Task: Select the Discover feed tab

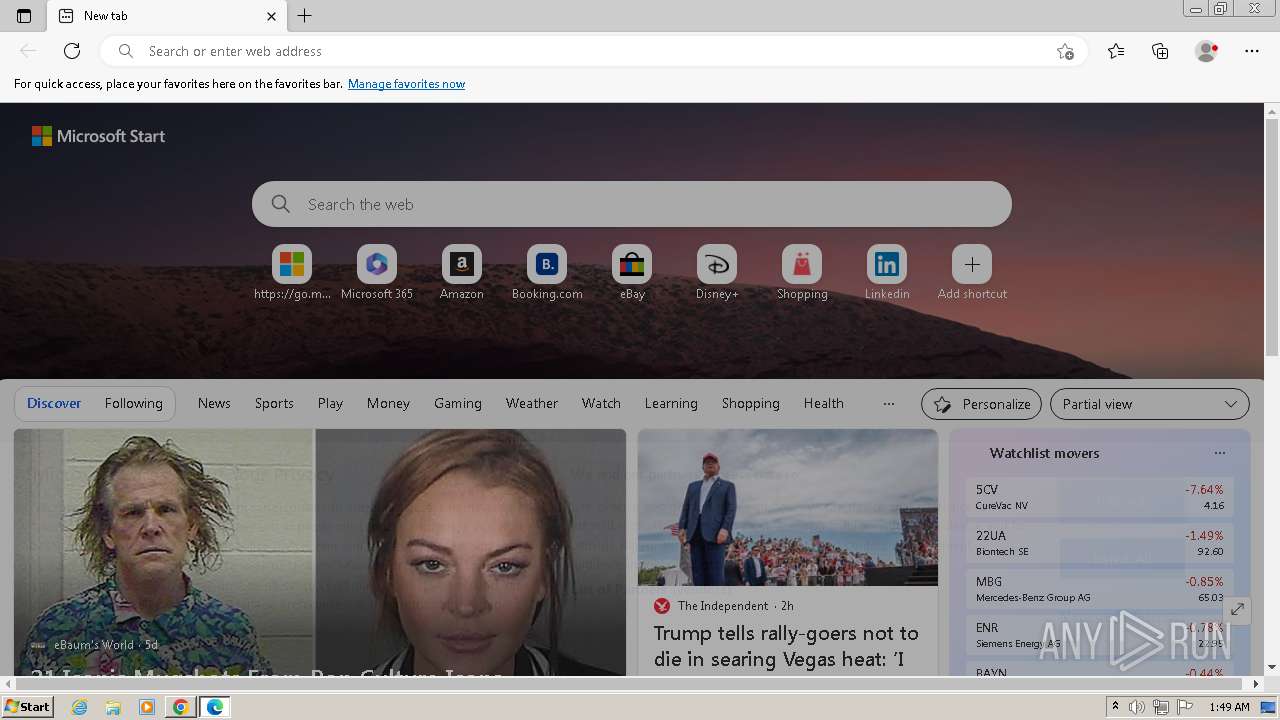Action: [54, 404]
